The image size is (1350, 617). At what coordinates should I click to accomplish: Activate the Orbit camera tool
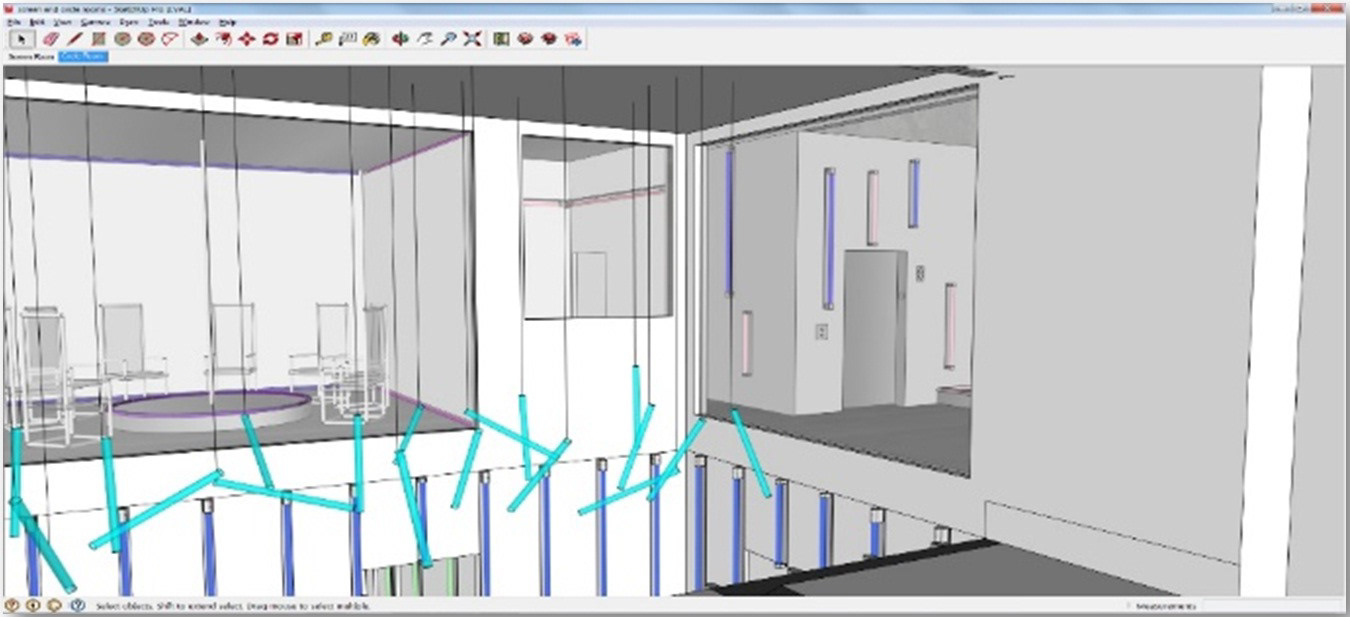(401, 39)
